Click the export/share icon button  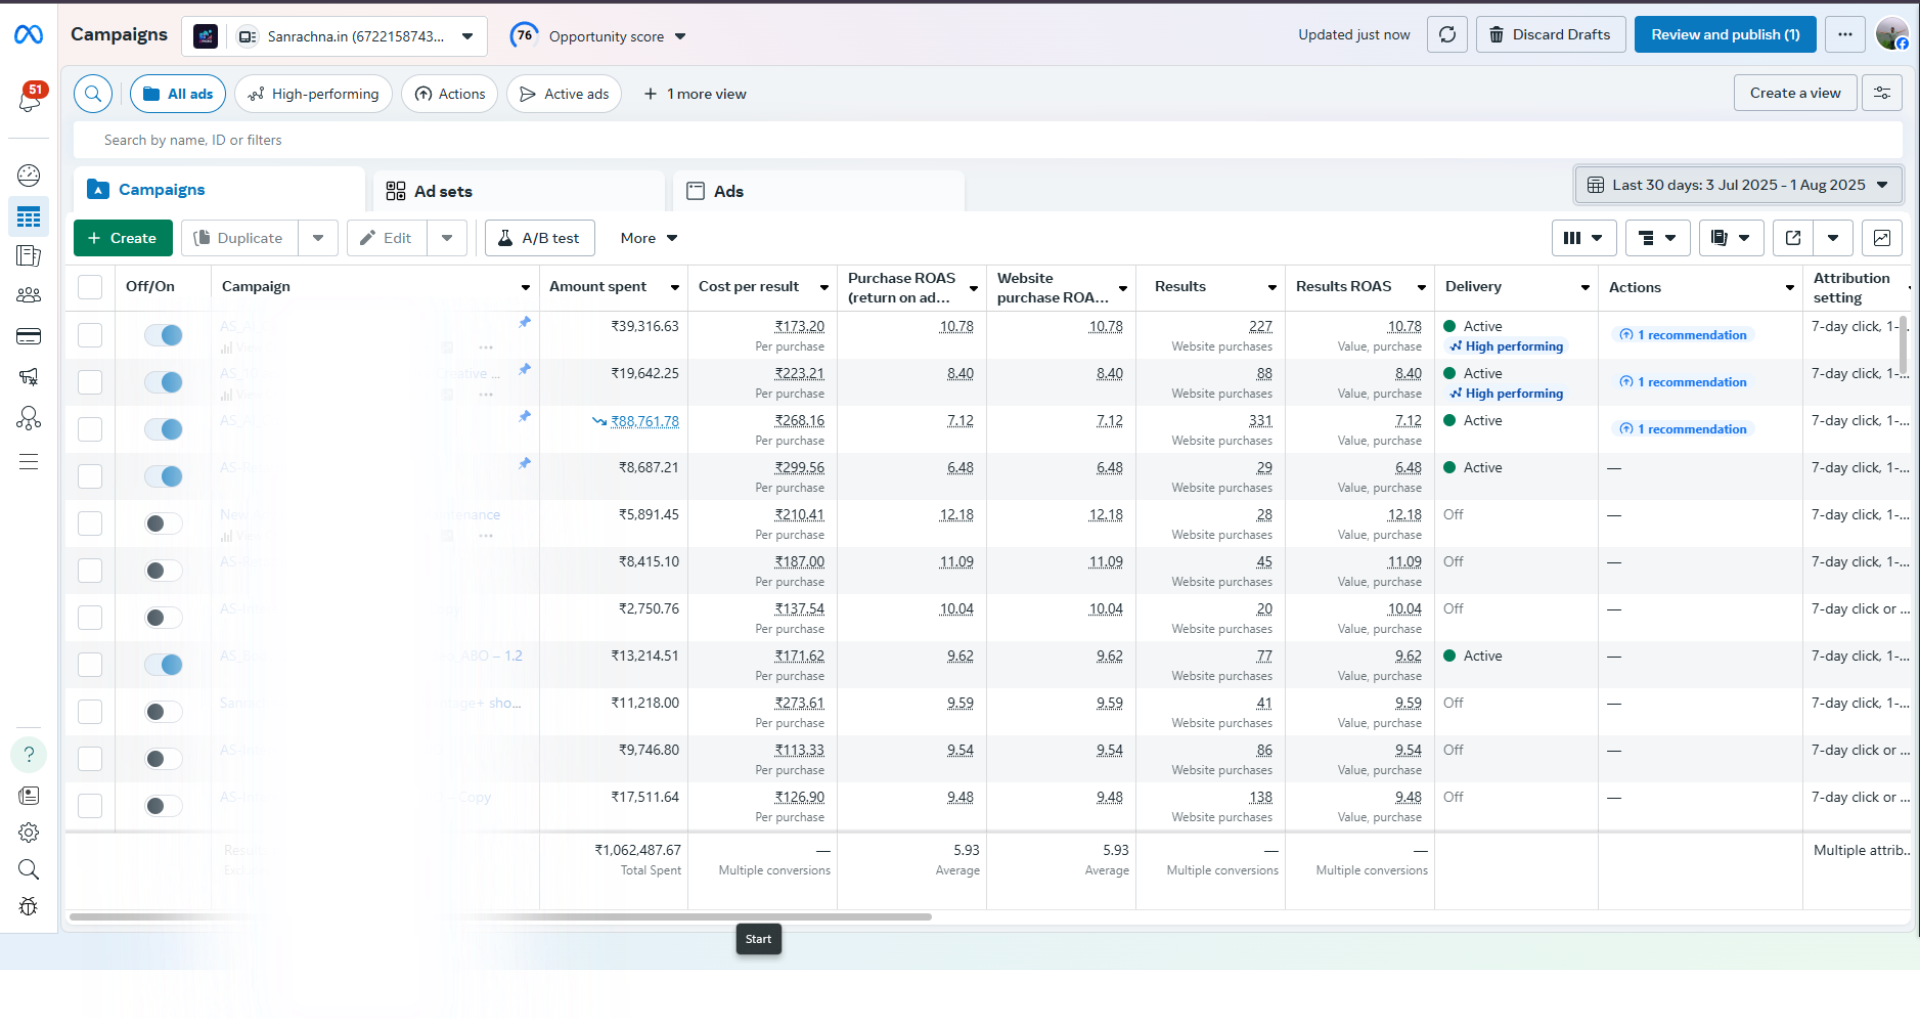1793,238
